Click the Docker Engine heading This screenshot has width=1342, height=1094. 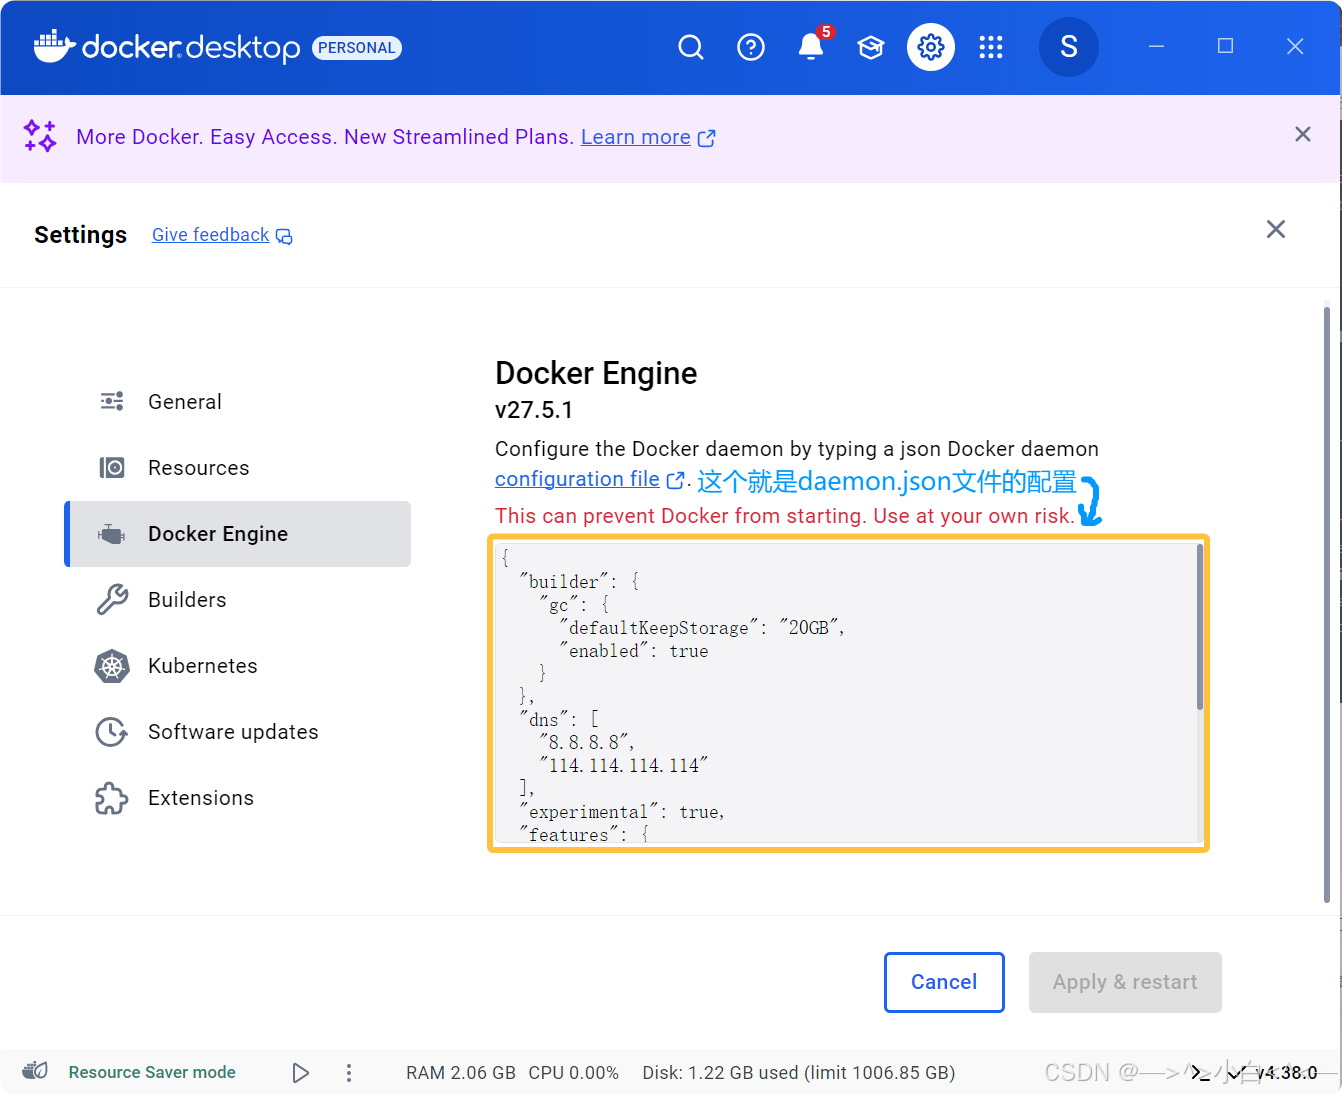pyautogui.click(x=596, y=373)
